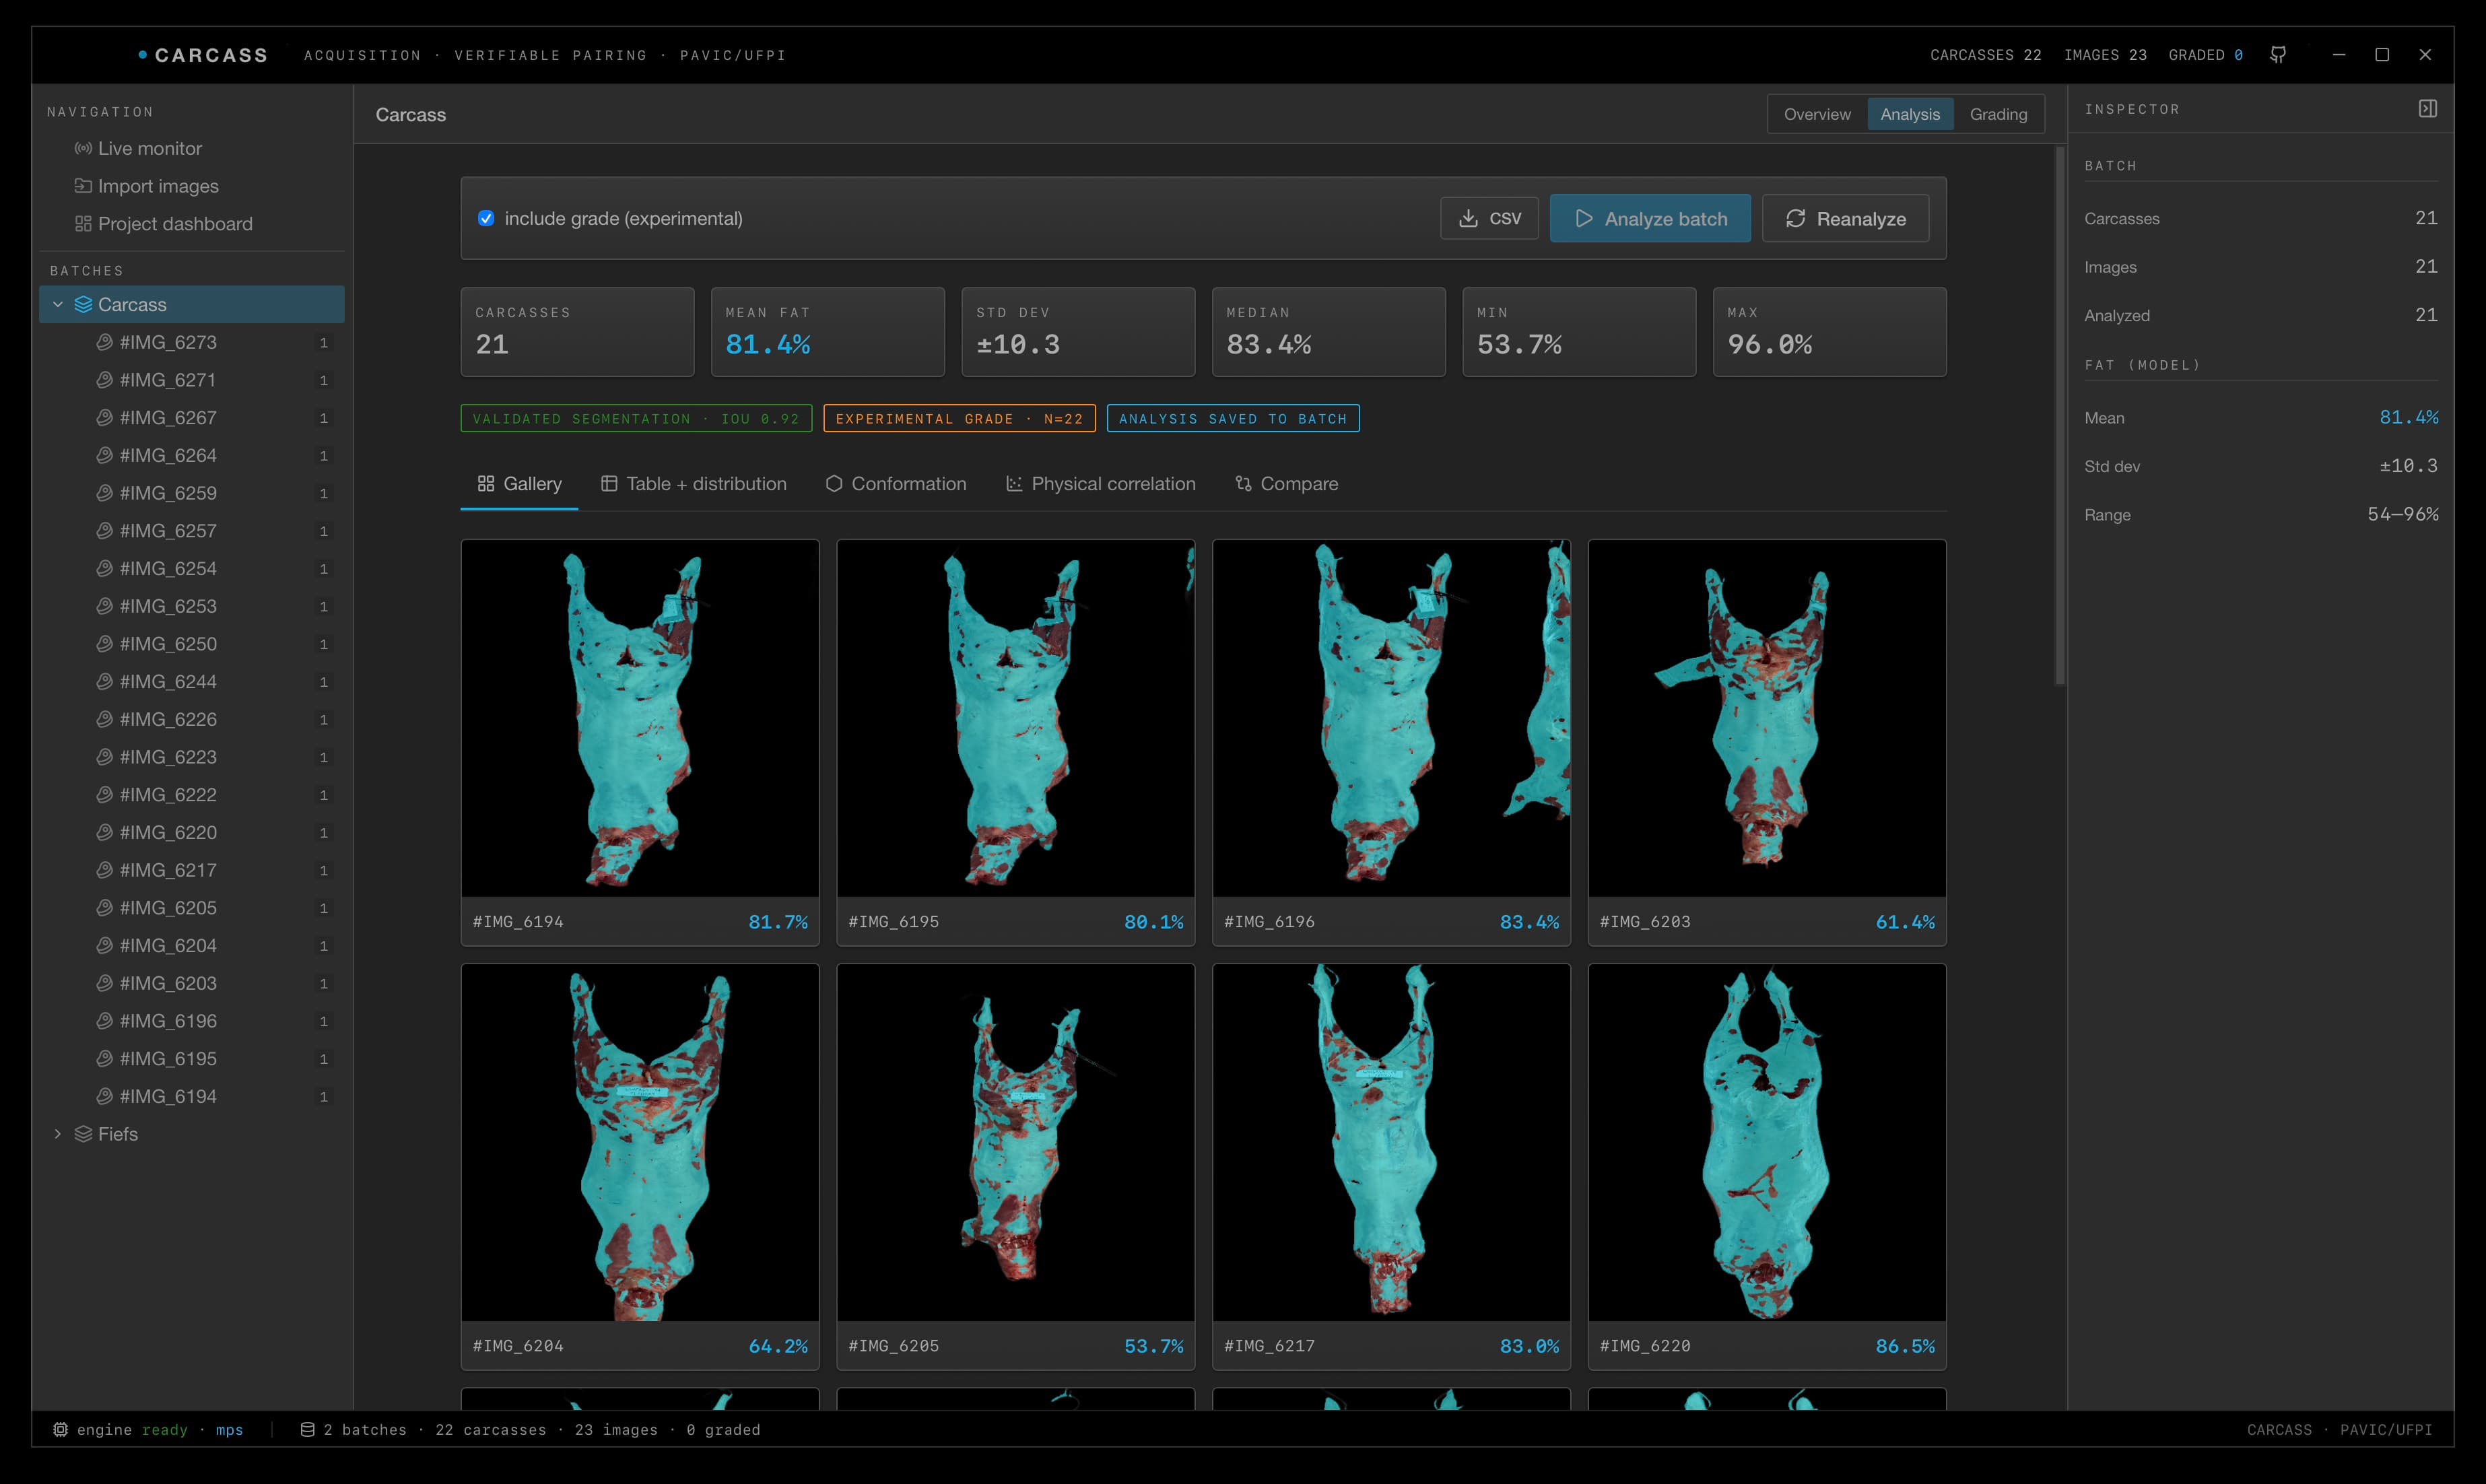This screenshot has width=2486, height=1484.
Task: Click the MEDIAN 83.4% stat card
Action: [x=1329, y=332]
